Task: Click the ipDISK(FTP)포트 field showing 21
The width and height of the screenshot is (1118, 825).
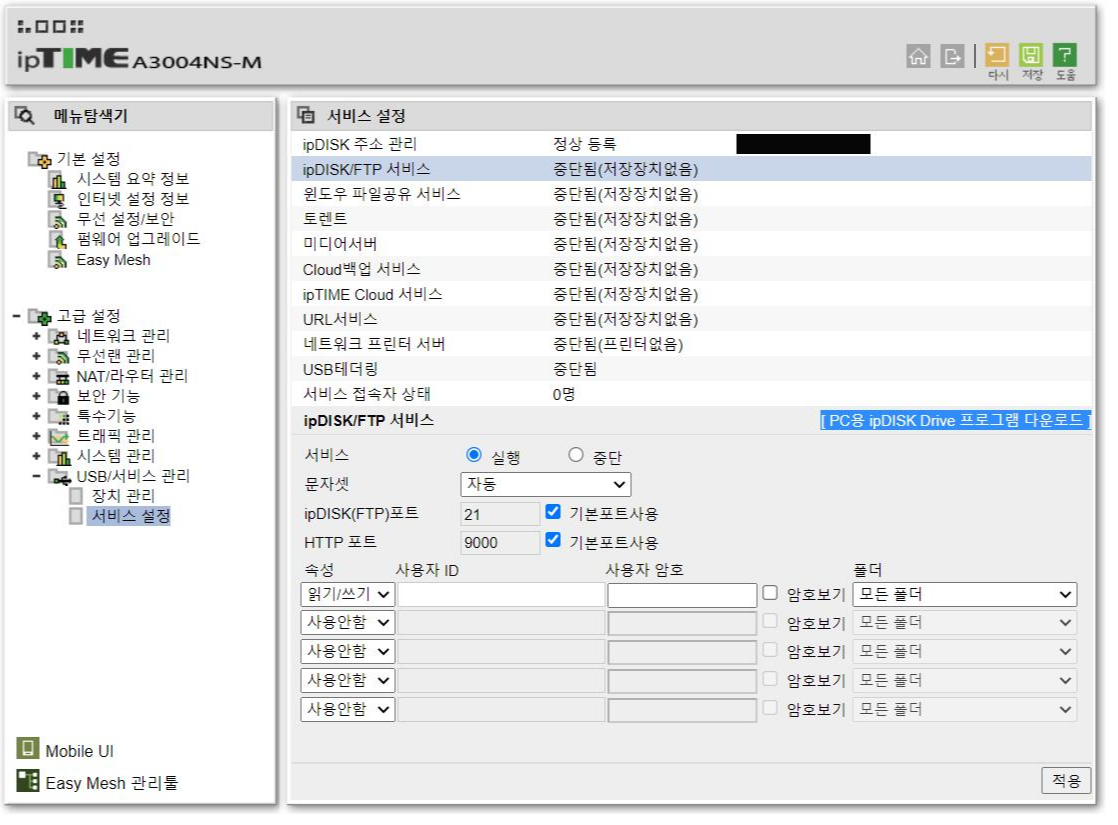Action: coord(501,514)
